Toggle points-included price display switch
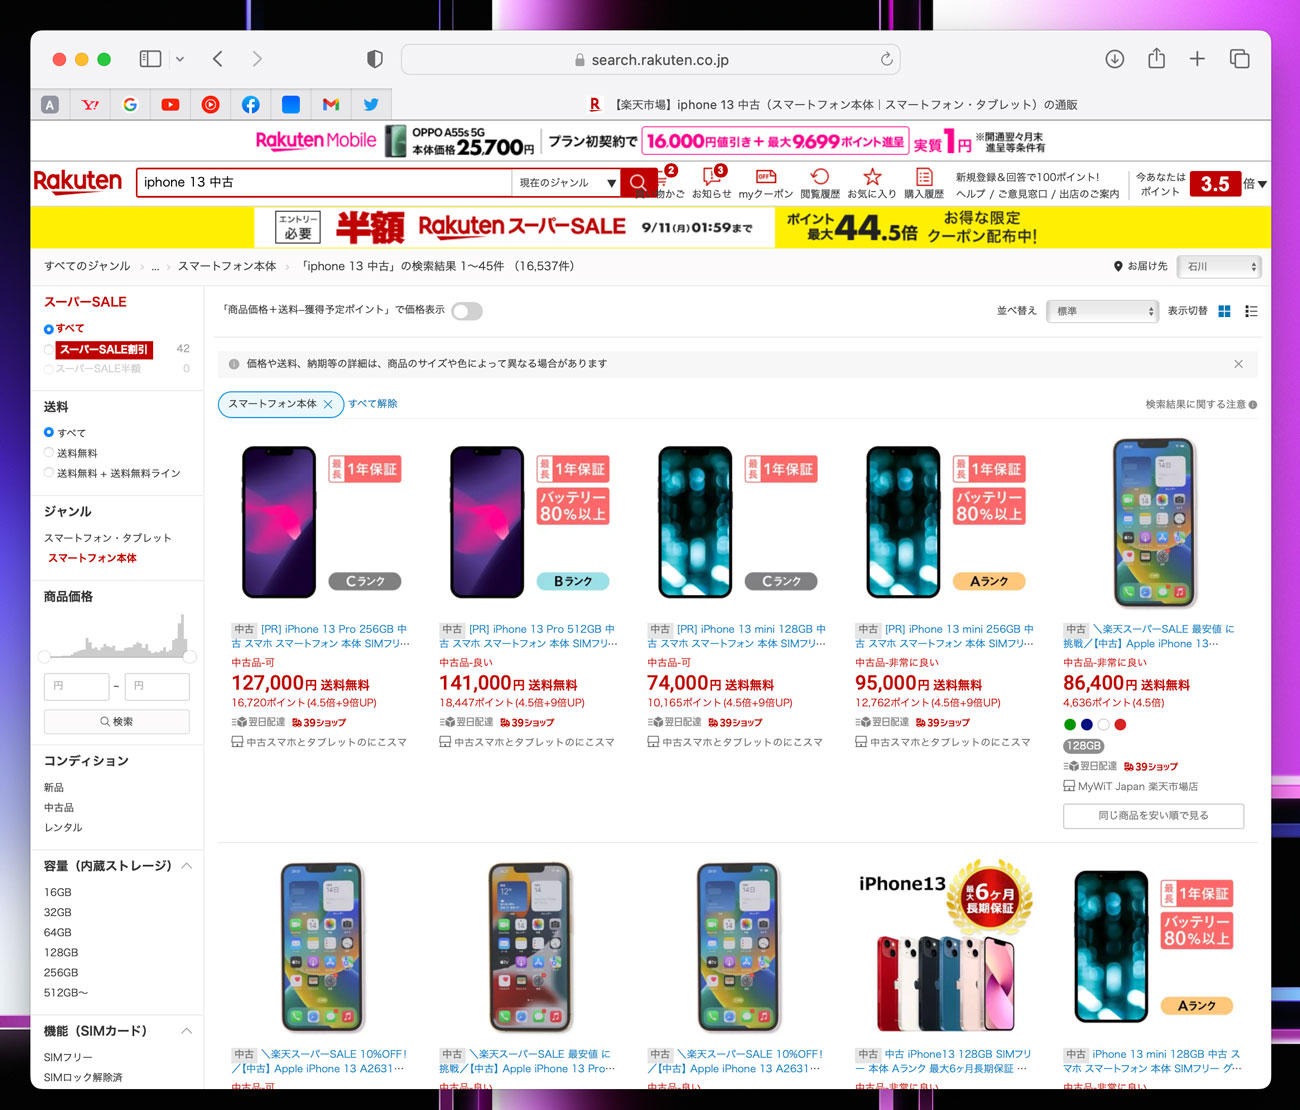The width and height of the screenshot is (1300, 1110). pos(467,311)
